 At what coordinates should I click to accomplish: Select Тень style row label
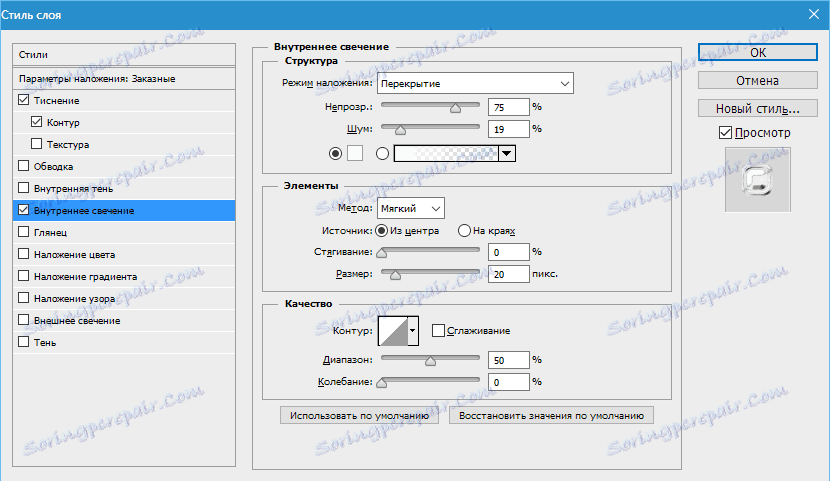point(45,343)
